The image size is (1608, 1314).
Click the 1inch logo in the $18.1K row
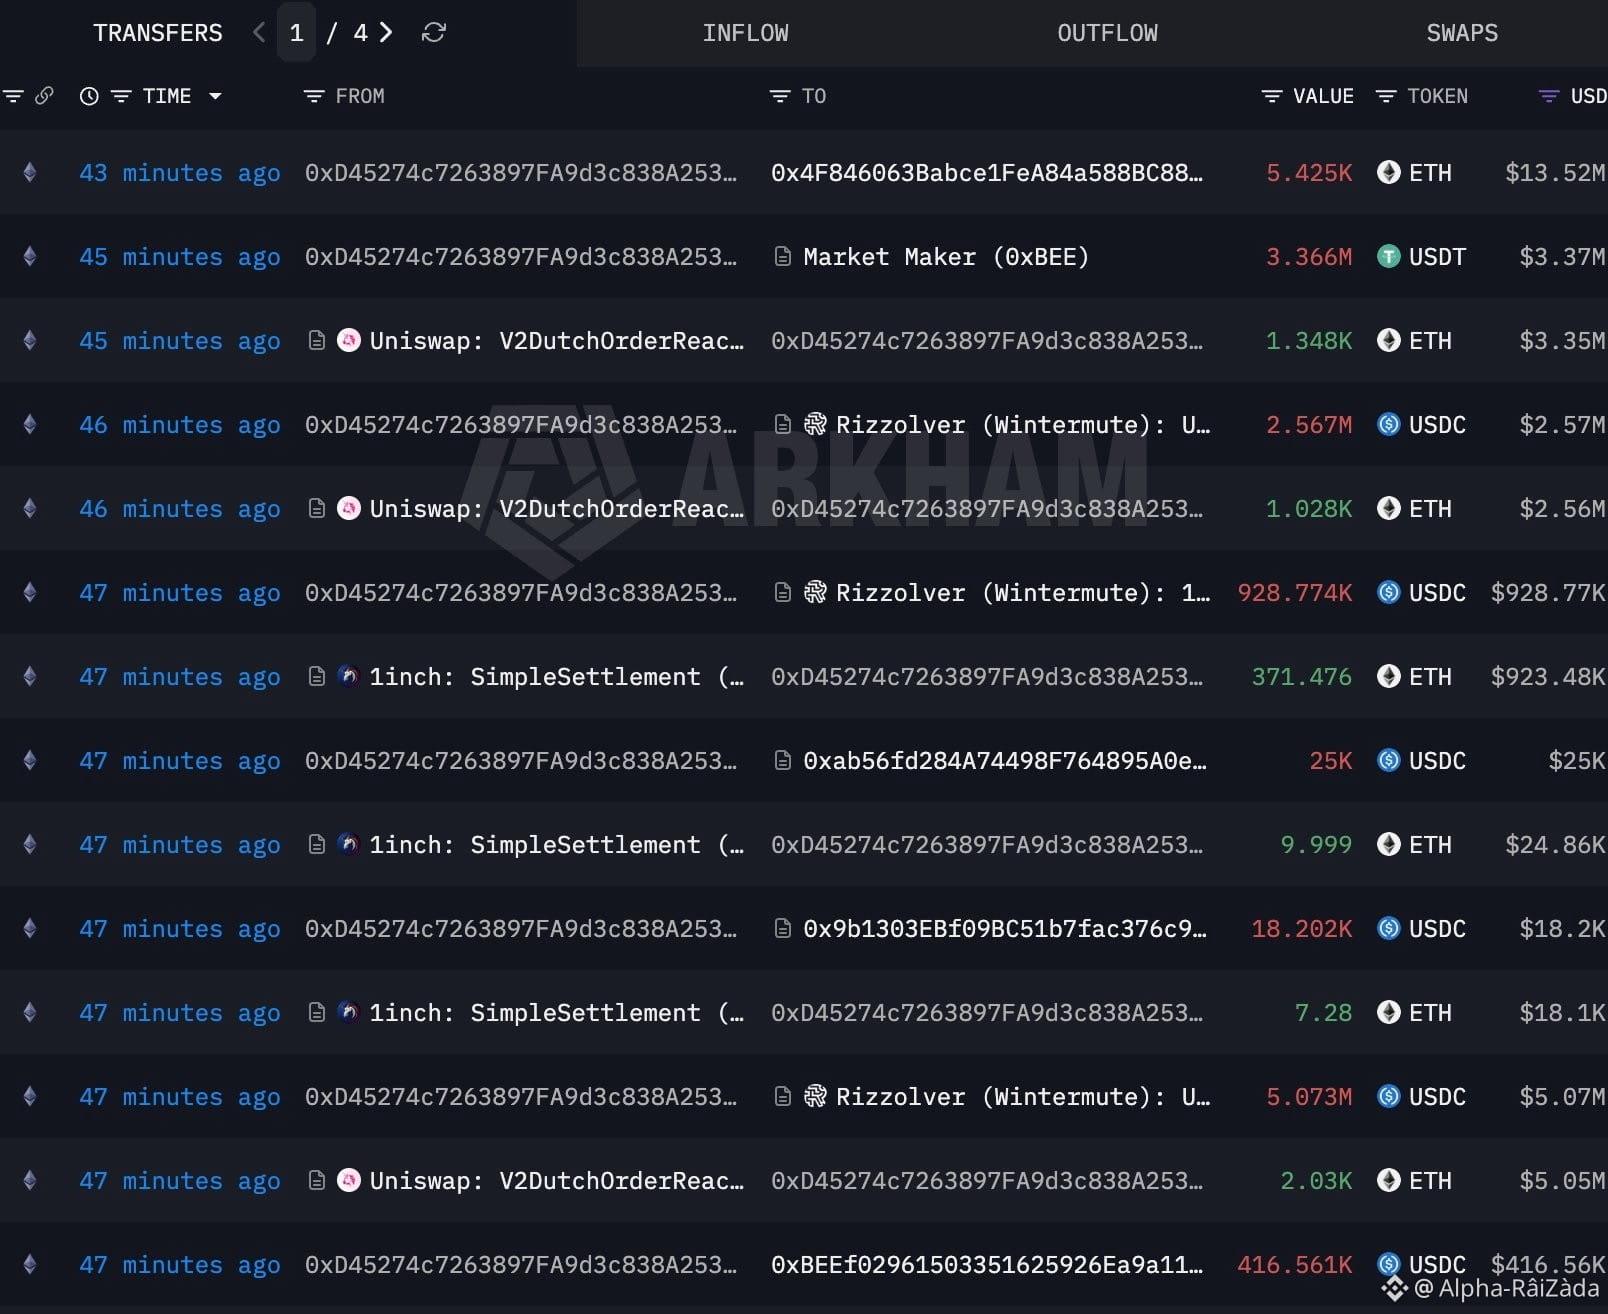pyautogui.click(x=349, y=1012)
